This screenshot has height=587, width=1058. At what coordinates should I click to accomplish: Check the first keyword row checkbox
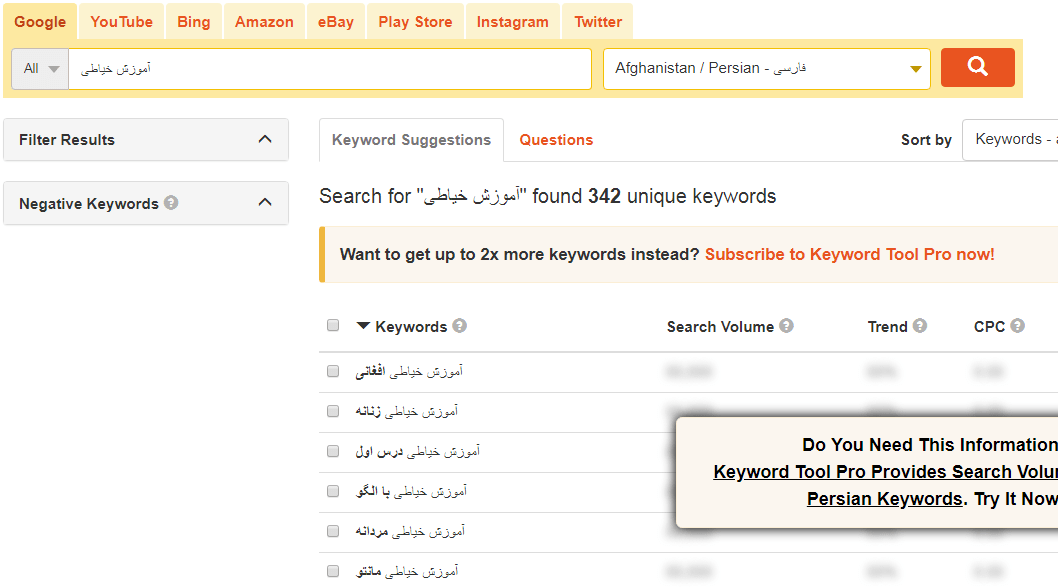click(333, 371)
